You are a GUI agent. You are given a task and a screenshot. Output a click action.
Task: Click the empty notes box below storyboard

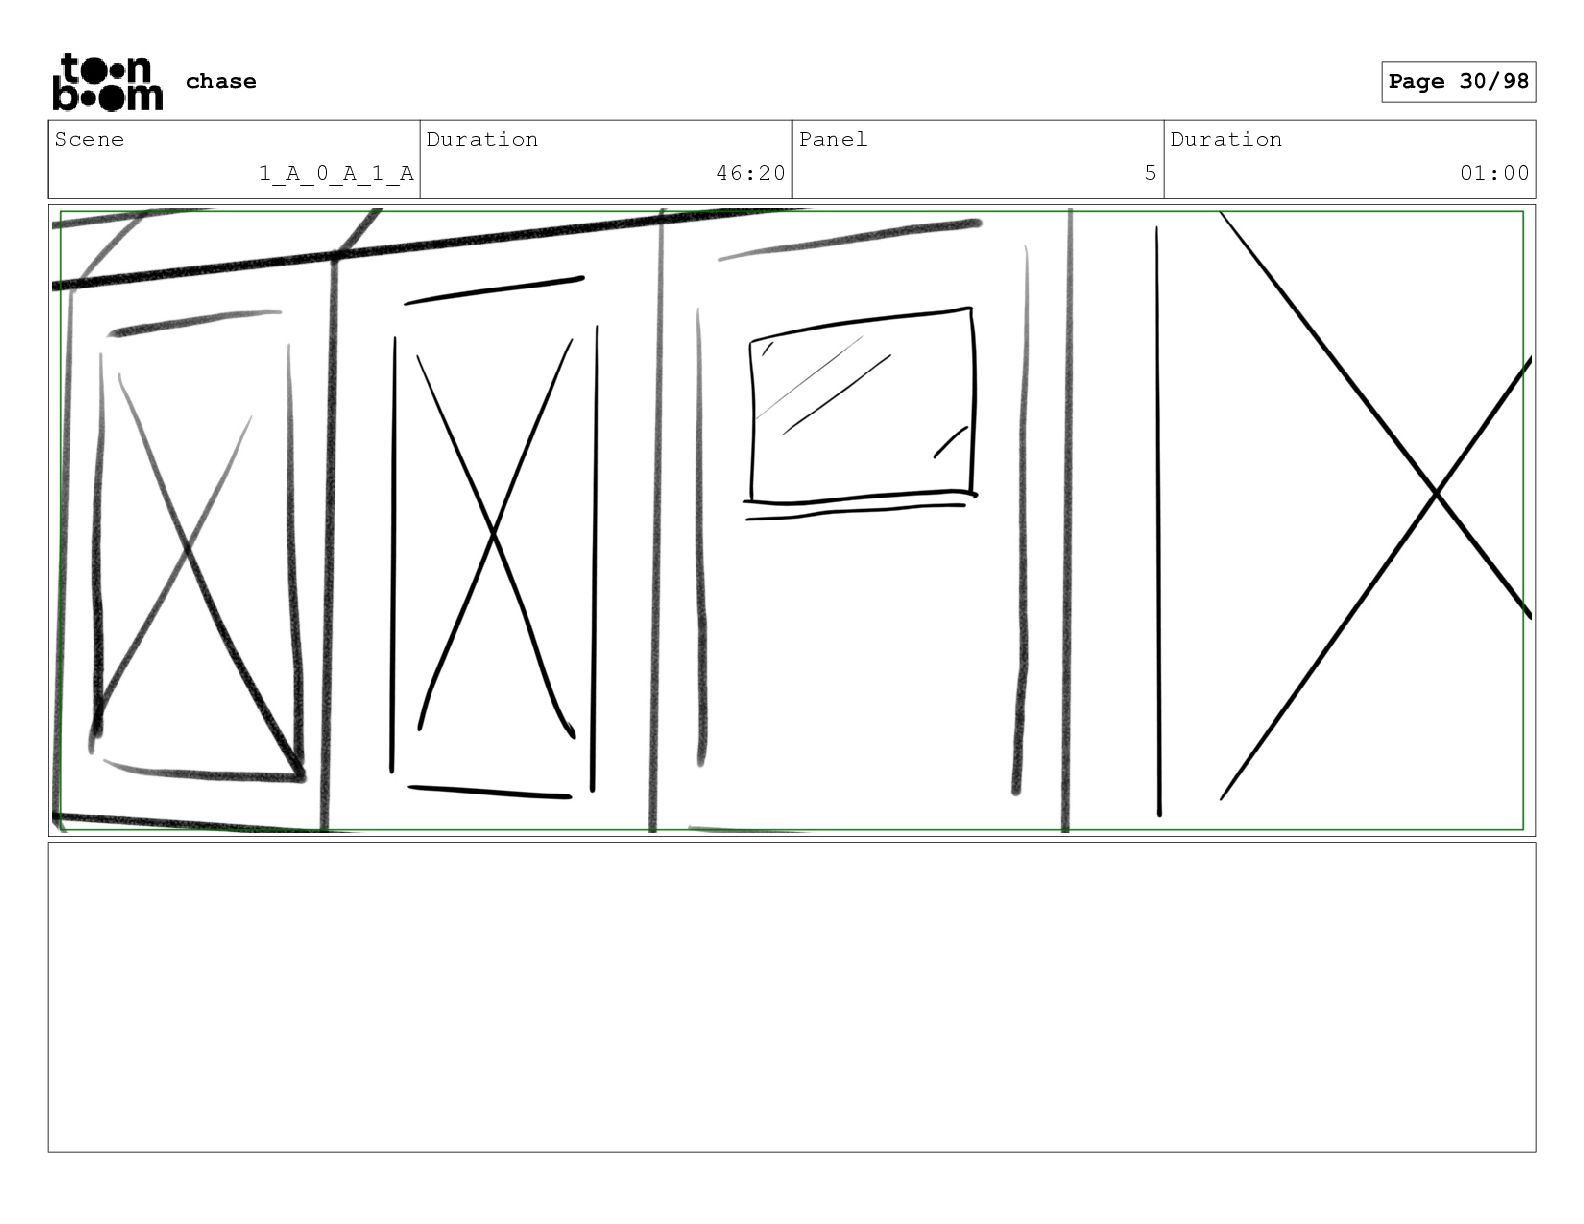792,997
